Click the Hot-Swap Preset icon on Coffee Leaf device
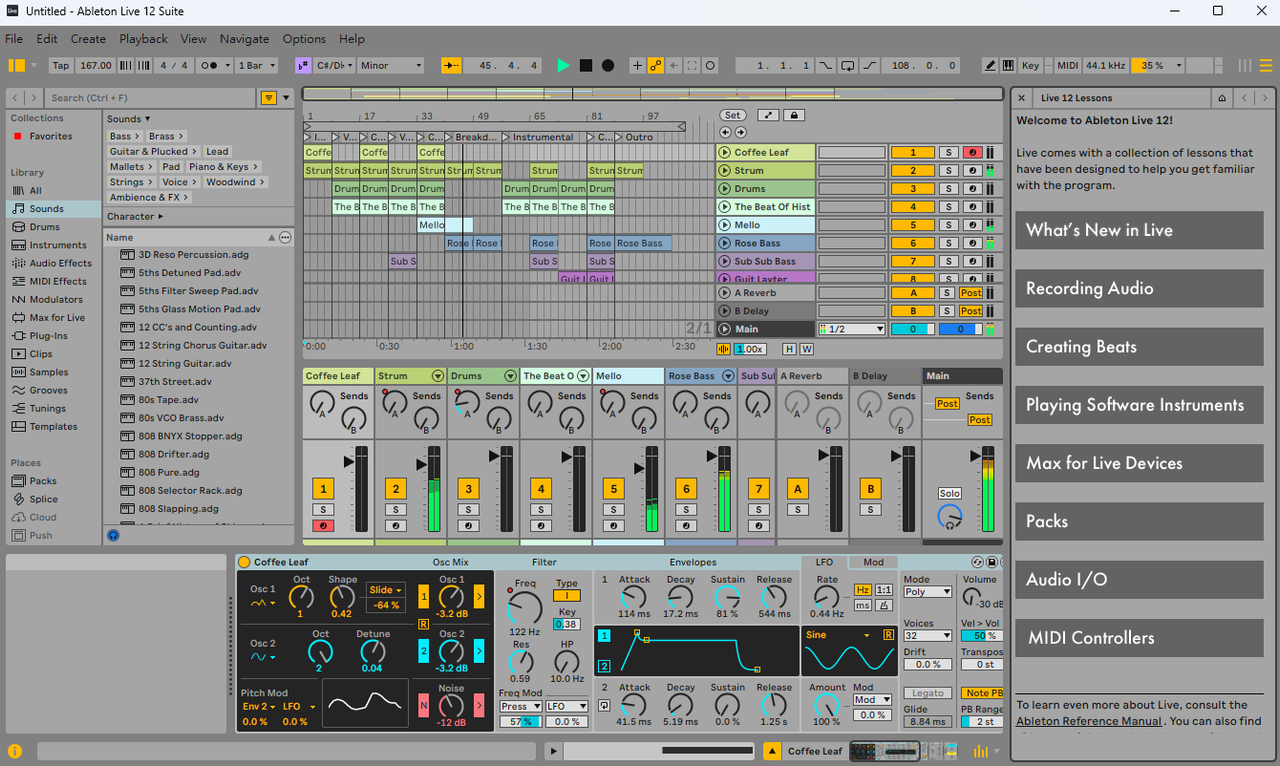The height and width of the screenshot is (766, 1280). coord(976,562)
